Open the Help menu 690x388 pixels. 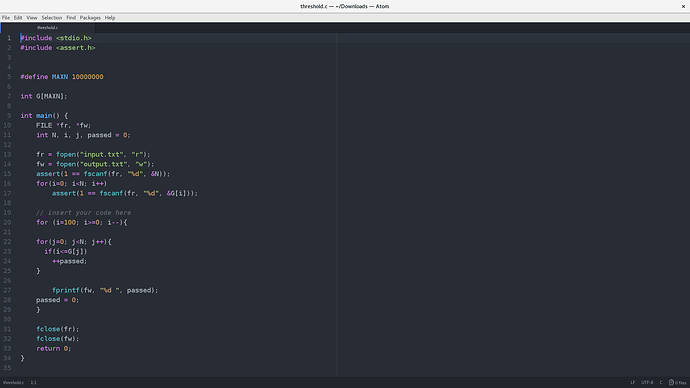pyautogui.click(x=110, y=18)
